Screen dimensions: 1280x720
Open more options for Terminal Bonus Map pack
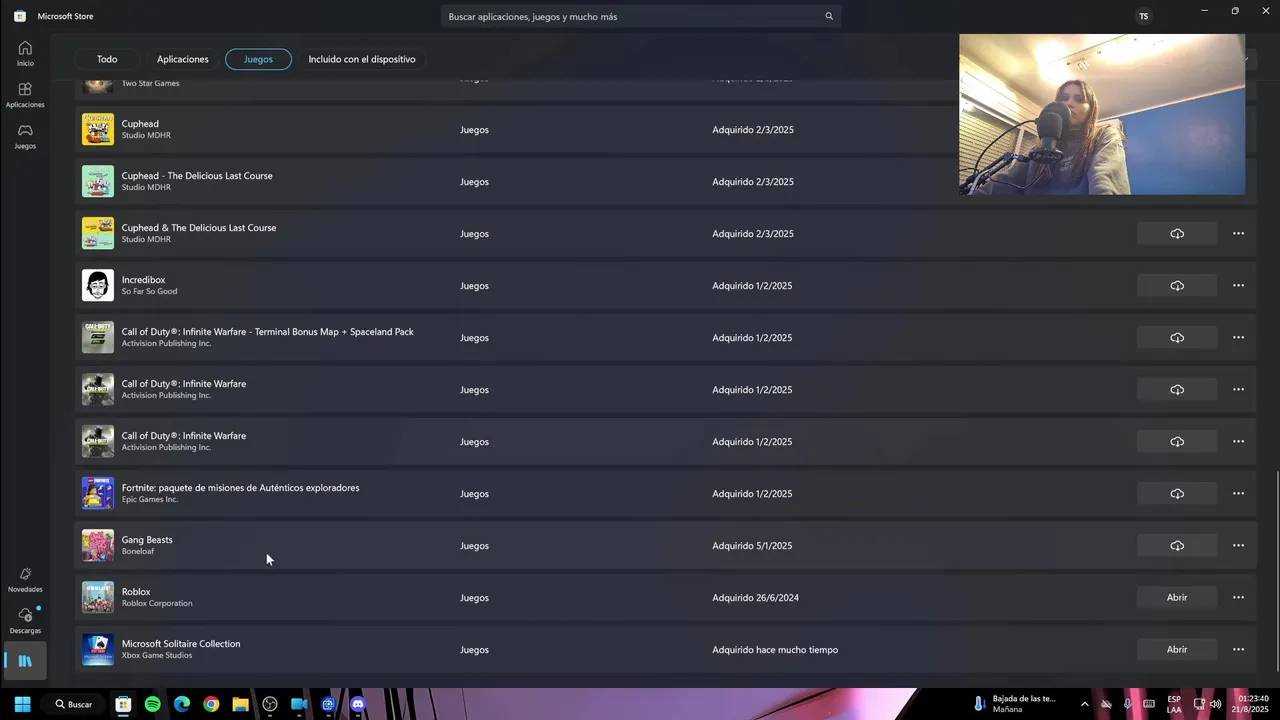1238,338
